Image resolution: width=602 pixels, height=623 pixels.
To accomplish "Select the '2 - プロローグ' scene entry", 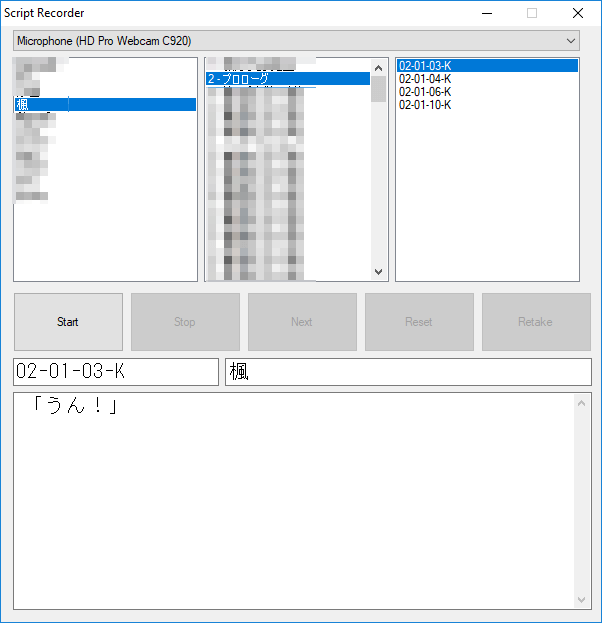I will tap(287, 78).
